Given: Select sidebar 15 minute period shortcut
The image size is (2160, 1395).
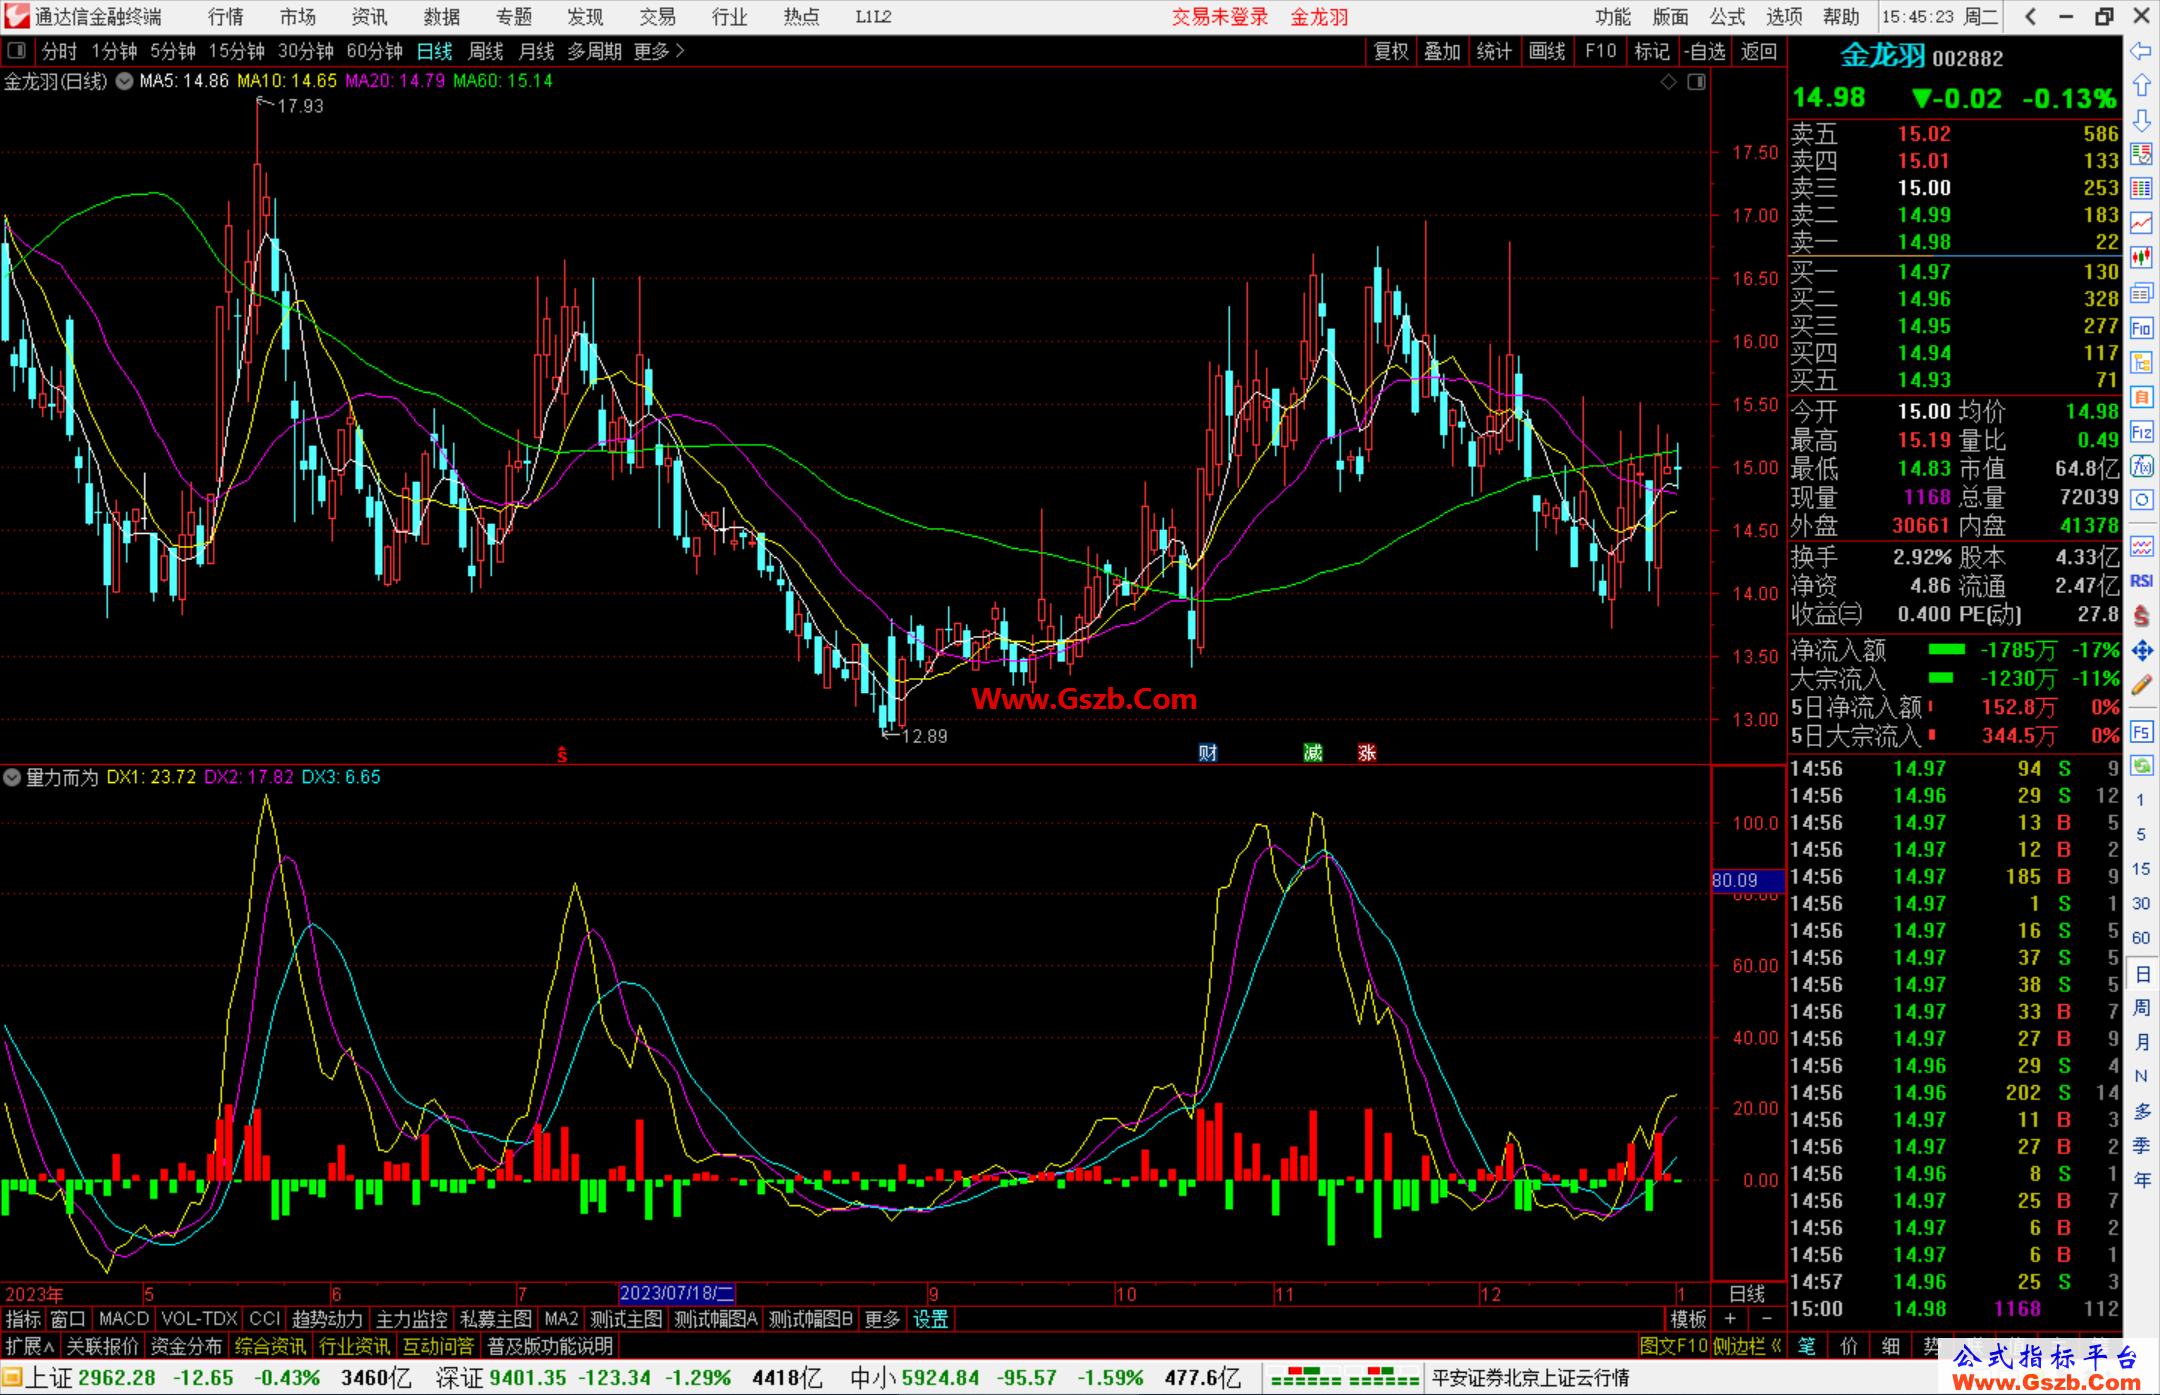Looking at the screenshot, I should (x=2141, y=869).
